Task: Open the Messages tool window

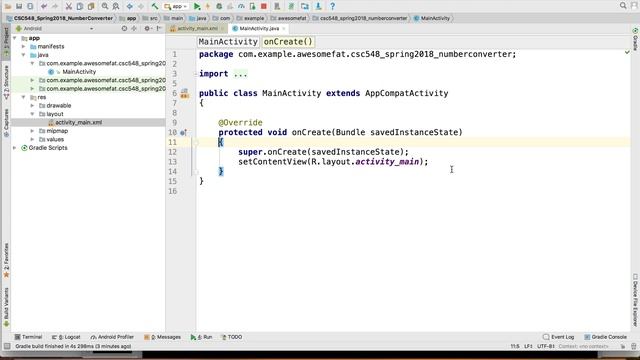Action: point(162,337)
